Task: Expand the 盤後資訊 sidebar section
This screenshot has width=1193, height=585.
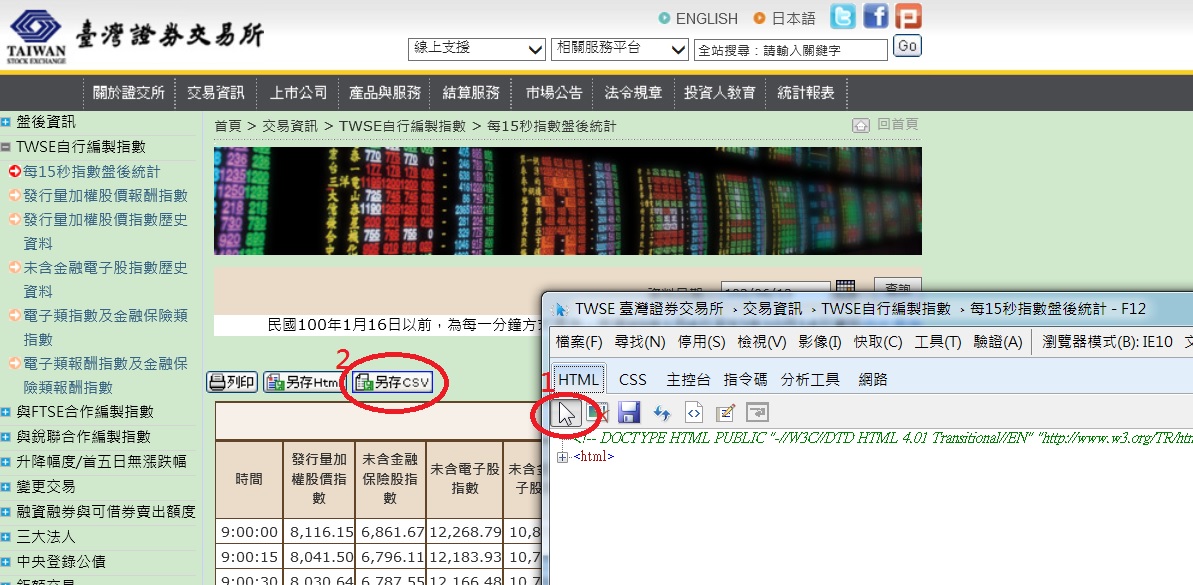Action: 6,122
